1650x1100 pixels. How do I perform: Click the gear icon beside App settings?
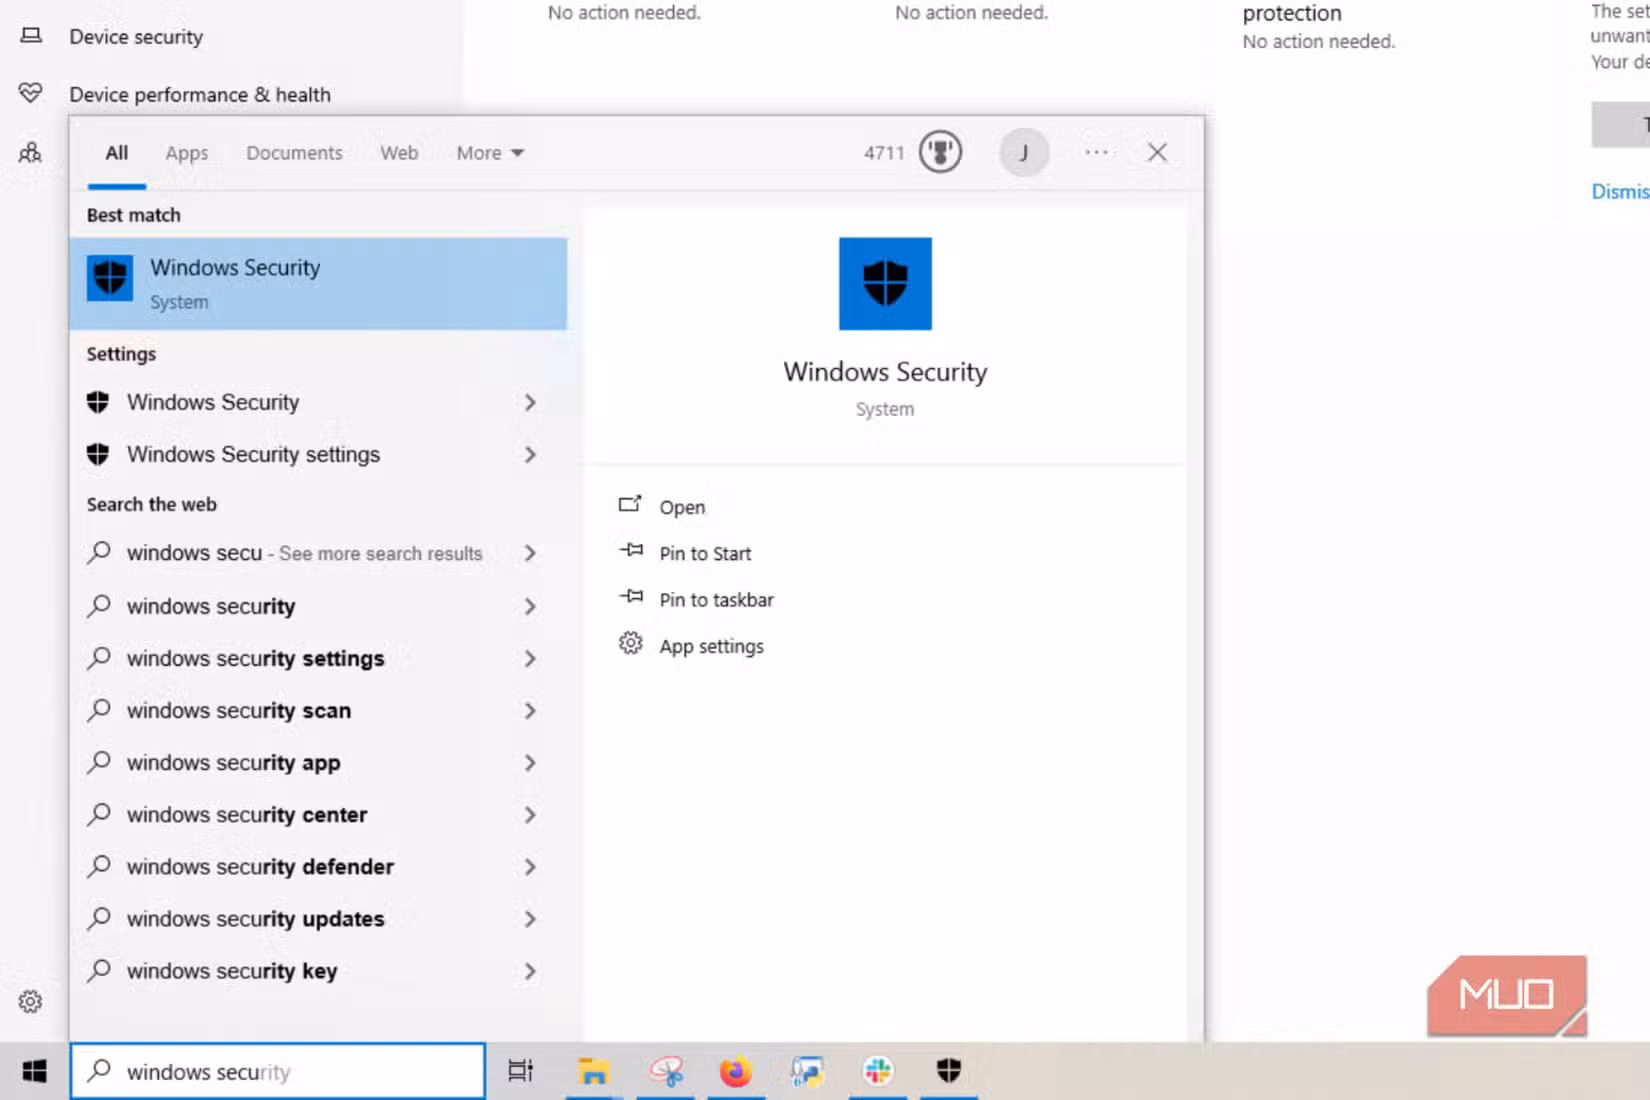(x=630, y=643)
